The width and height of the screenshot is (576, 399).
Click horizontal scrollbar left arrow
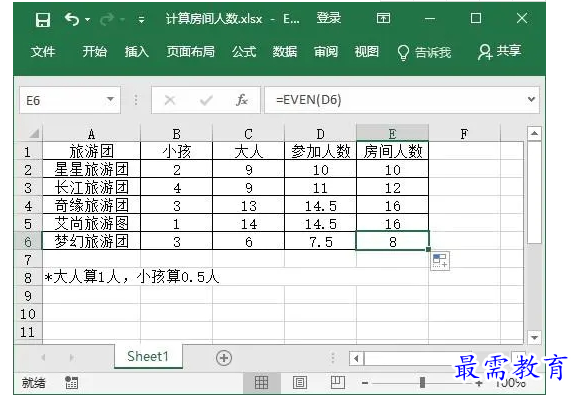(356, 358)
